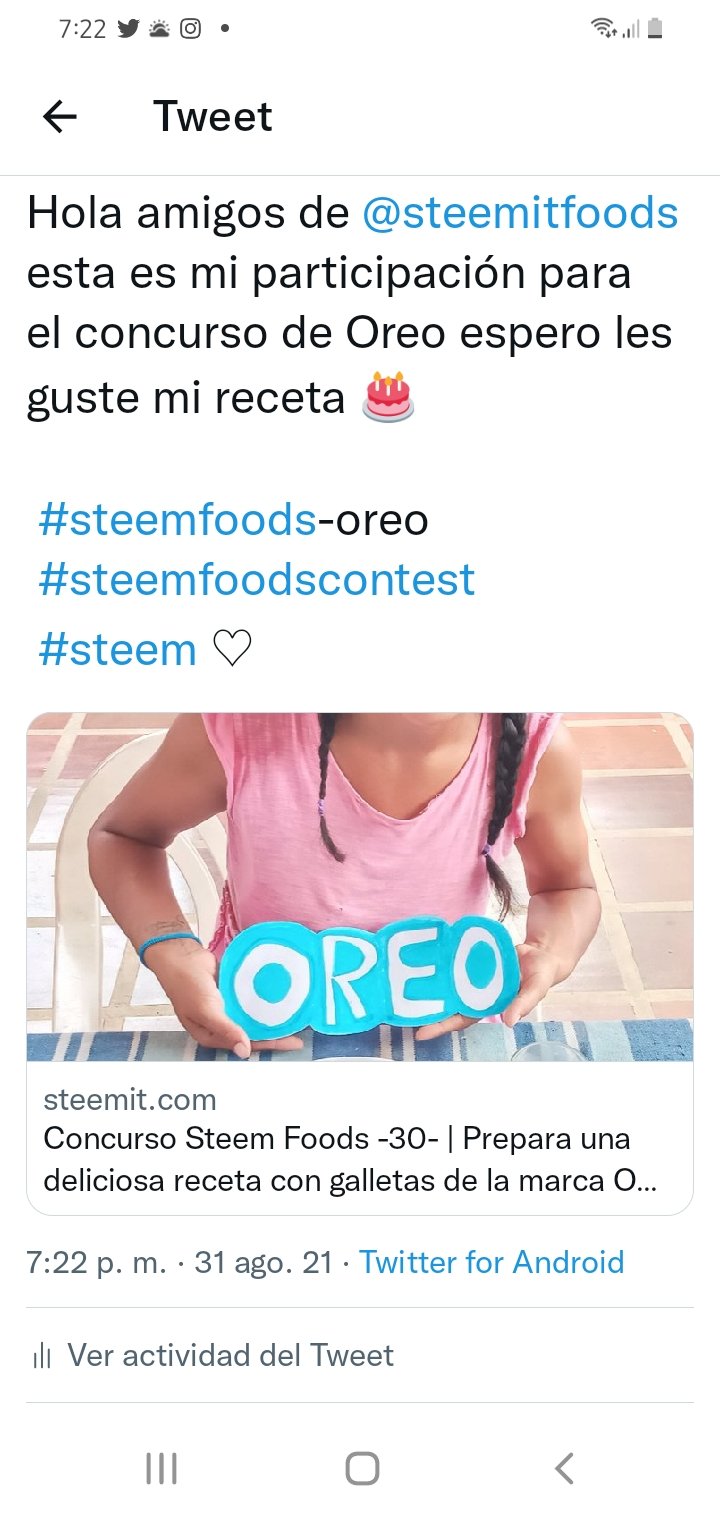Viewport: 720px width, 1520px height.
Task: Tap the Android back navigation chevron
Action: pyautogui.click(x=564, y=1468)
